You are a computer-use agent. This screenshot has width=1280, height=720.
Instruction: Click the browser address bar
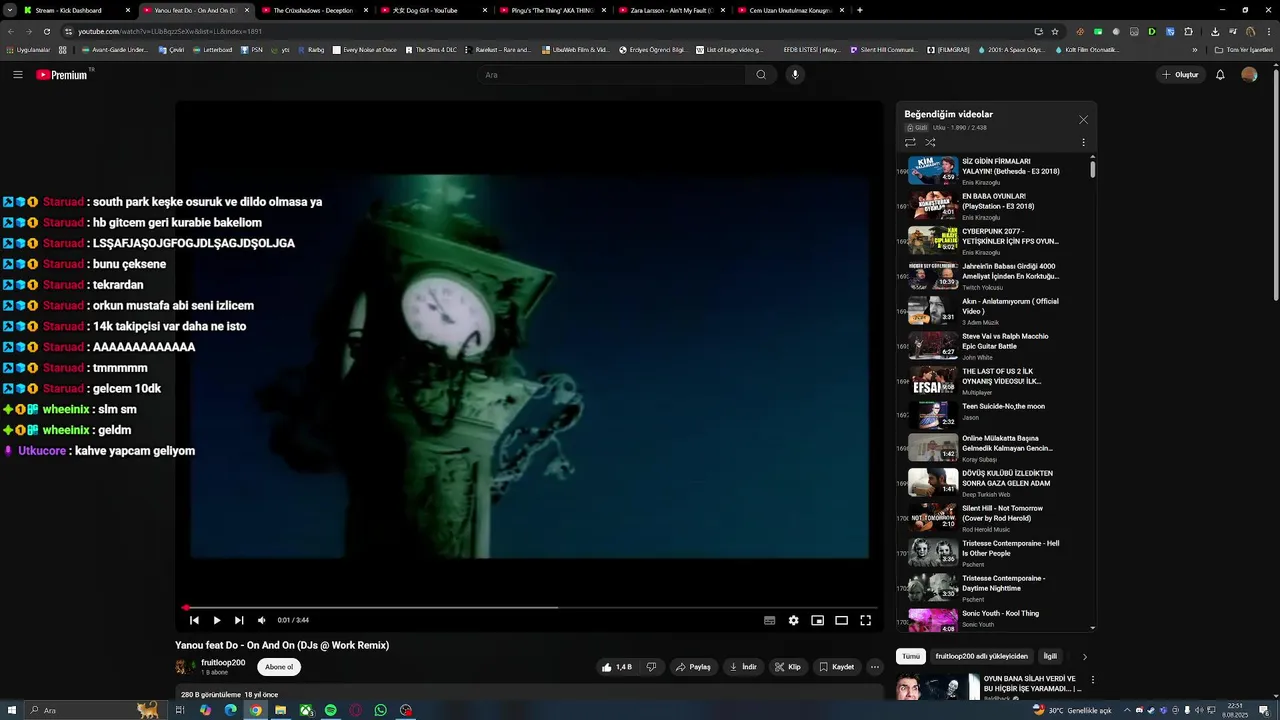click(550, 31)
